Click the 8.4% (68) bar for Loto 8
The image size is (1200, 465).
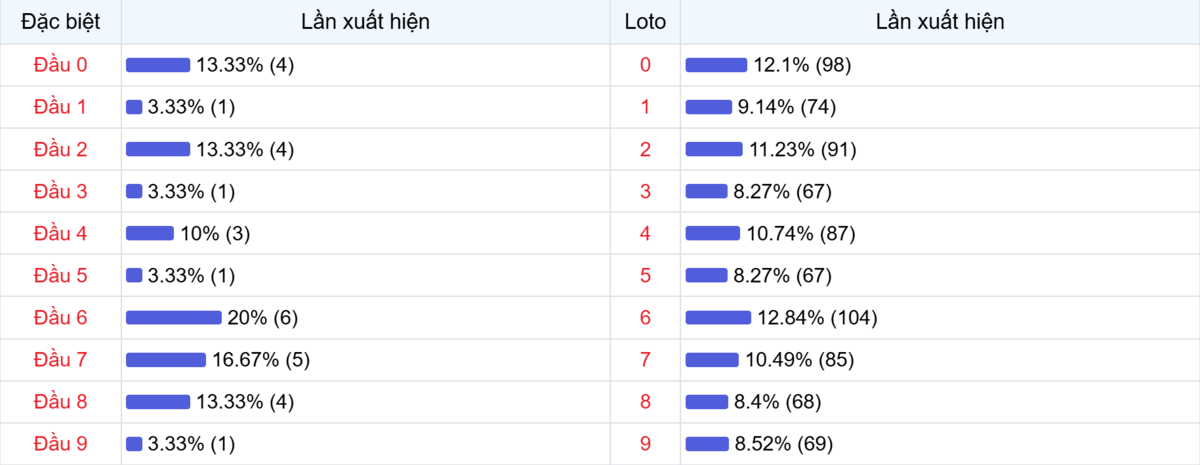[x=707, y=402]
